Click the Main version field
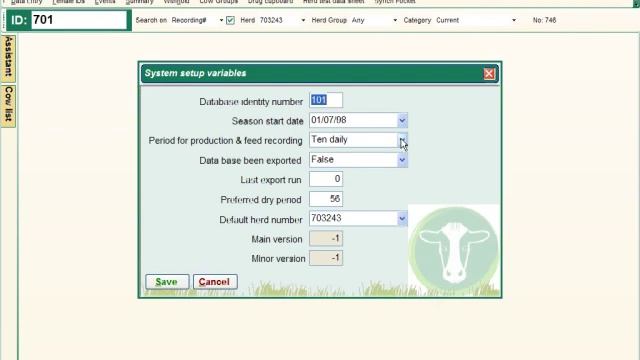640x360 pixels. click(326, 239)
